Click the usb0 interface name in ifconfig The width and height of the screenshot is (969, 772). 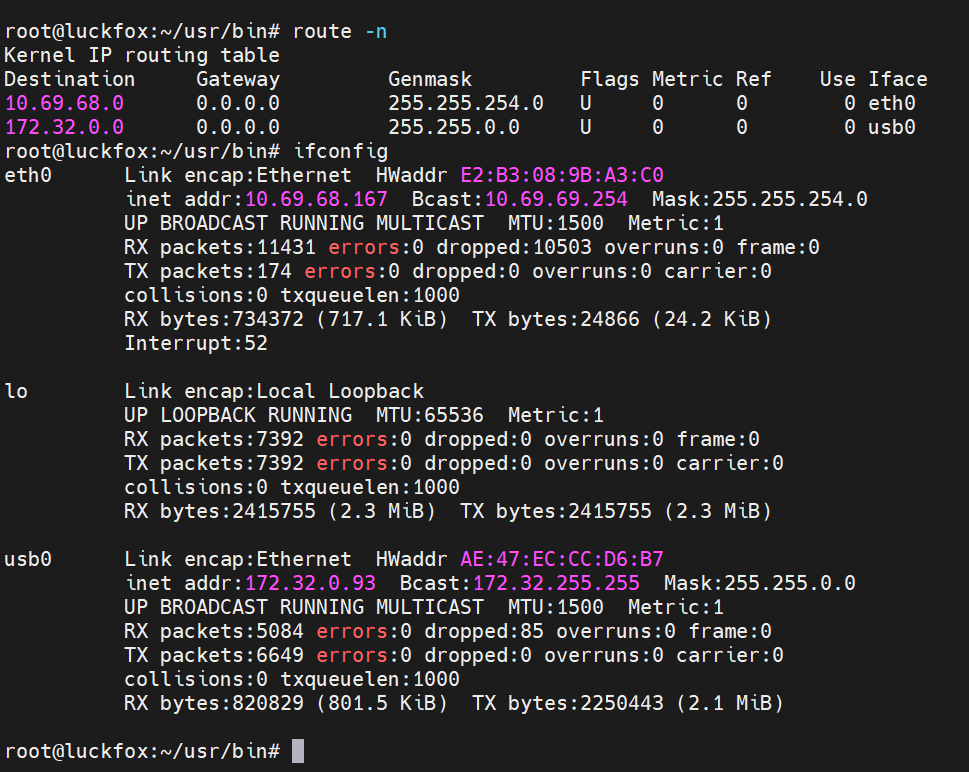click(x=28, y=559)
